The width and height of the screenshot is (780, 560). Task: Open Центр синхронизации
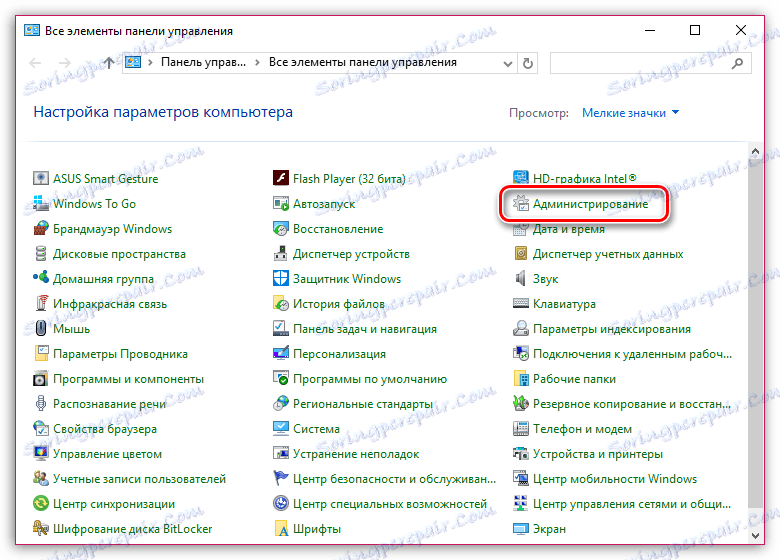[x=103, y=503]
